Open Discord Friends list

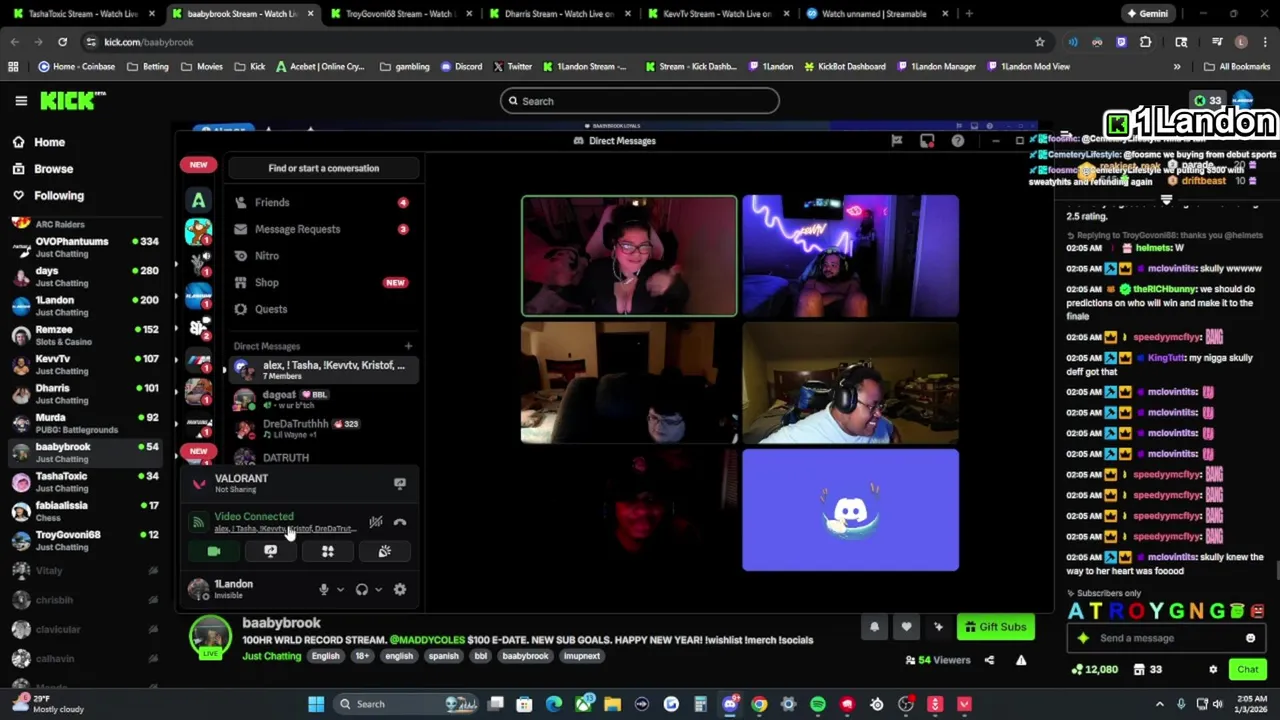coord(322,202)
